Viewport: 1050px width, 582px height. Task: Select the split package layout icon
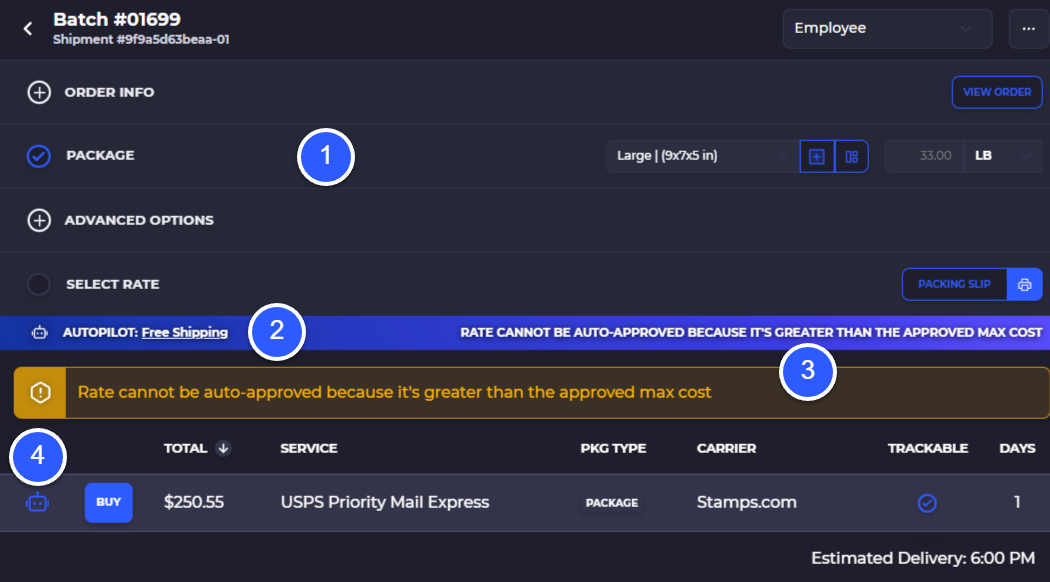[851, 156]
